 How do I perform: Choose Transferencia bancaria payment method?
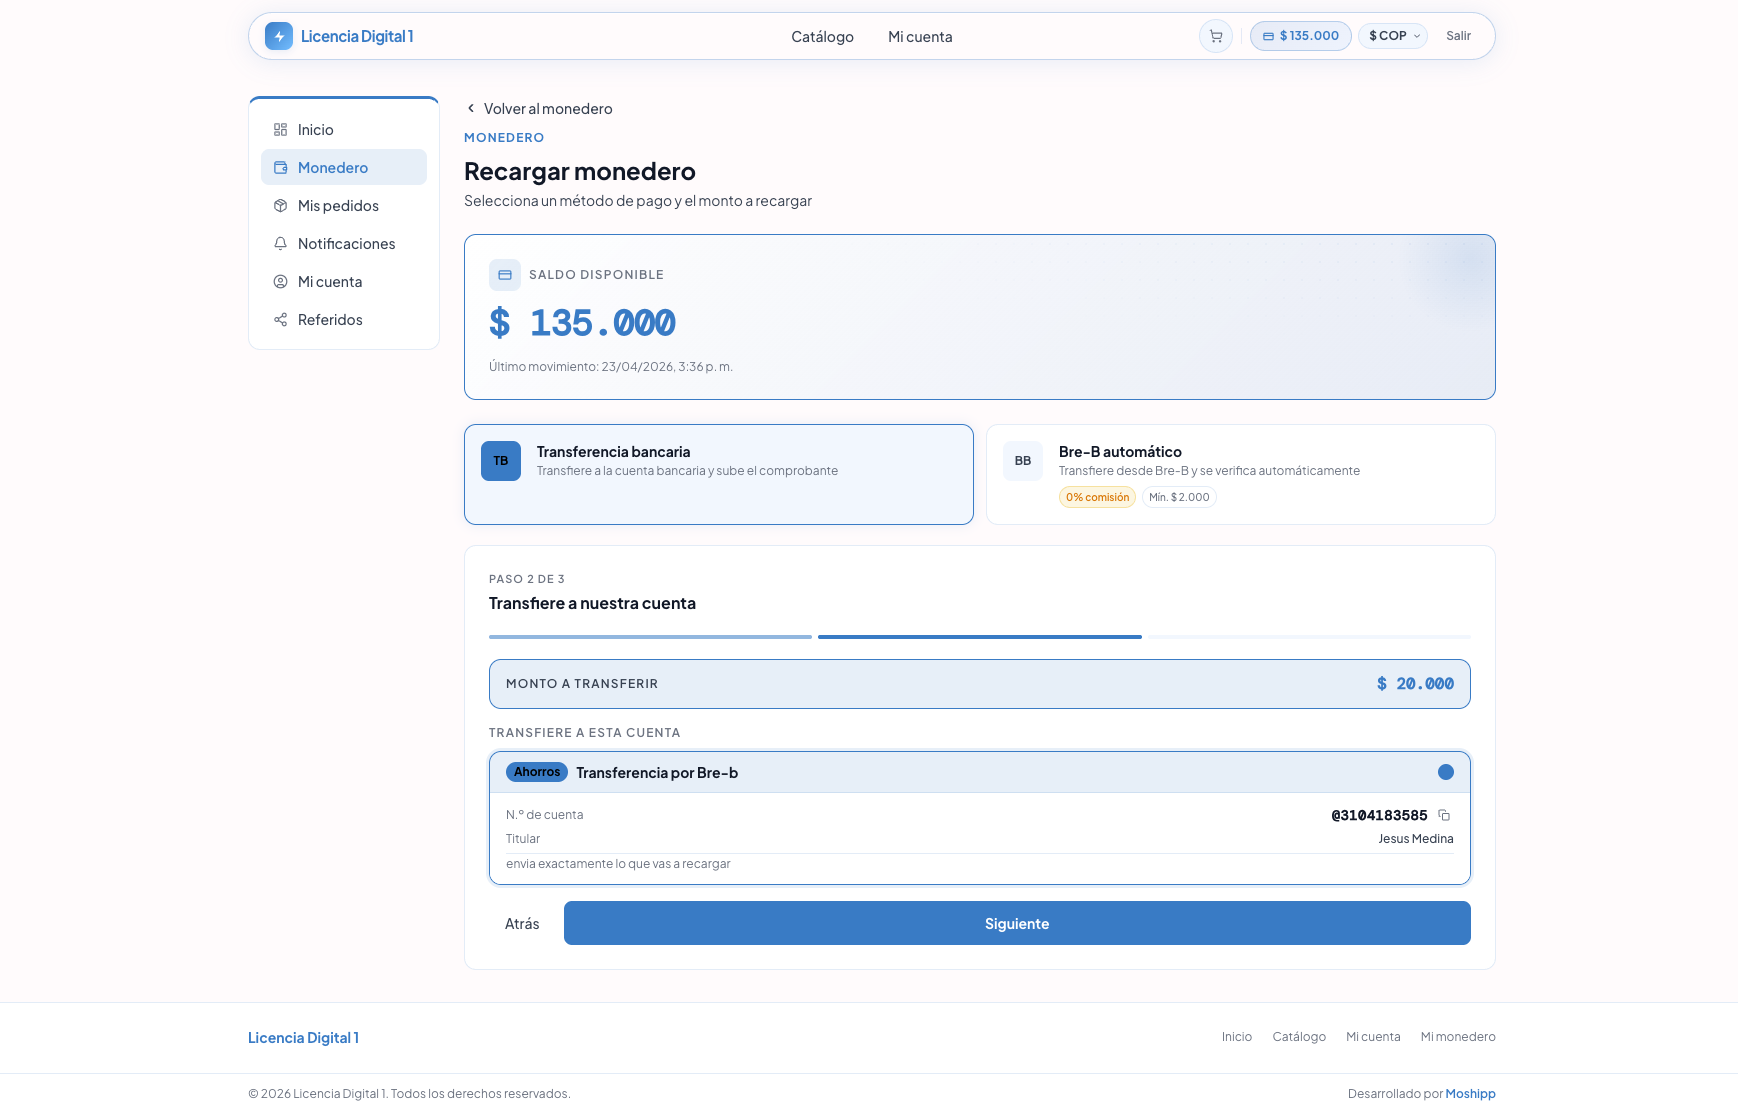(x=718, y=474)
